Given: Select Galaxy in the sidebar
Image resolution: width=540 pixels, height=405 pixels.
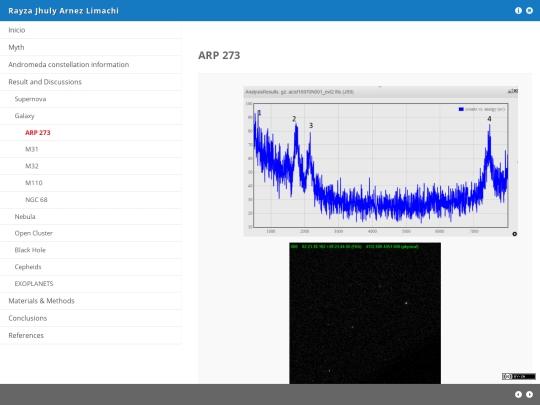Looking at the screenshot, I should point(91,116).
